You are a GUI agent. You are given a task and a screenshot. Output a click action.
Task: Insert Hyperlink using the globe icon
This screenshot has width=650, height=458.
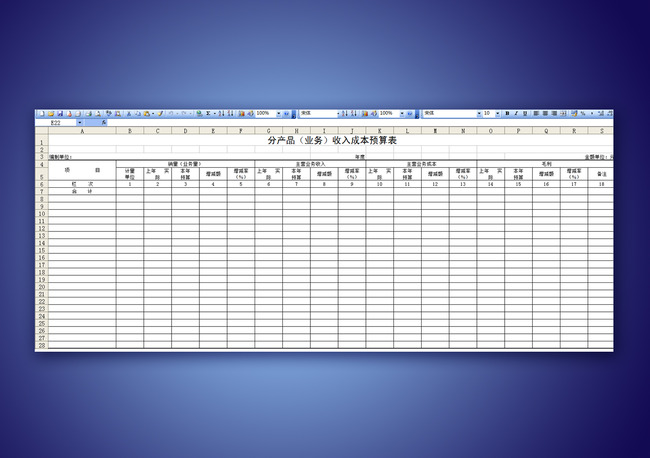(199, 114)
